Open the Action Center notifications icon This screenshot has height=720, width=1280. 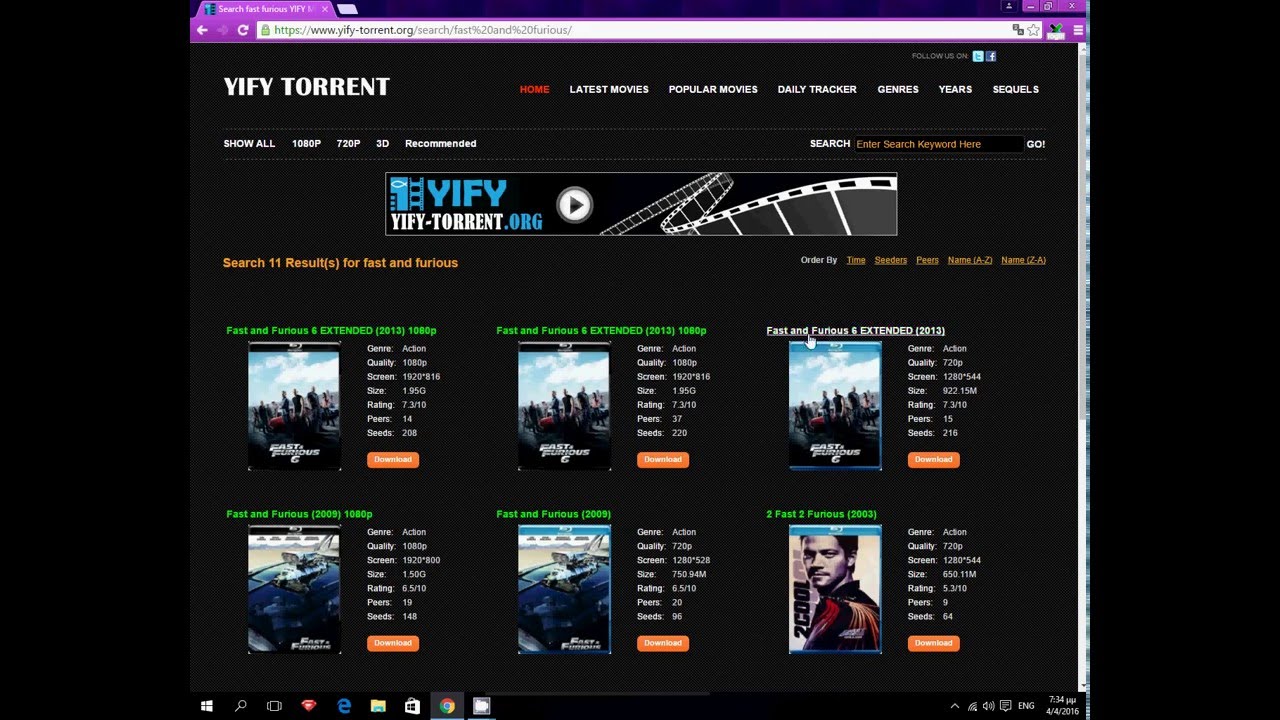click(x=1006, y=706)
